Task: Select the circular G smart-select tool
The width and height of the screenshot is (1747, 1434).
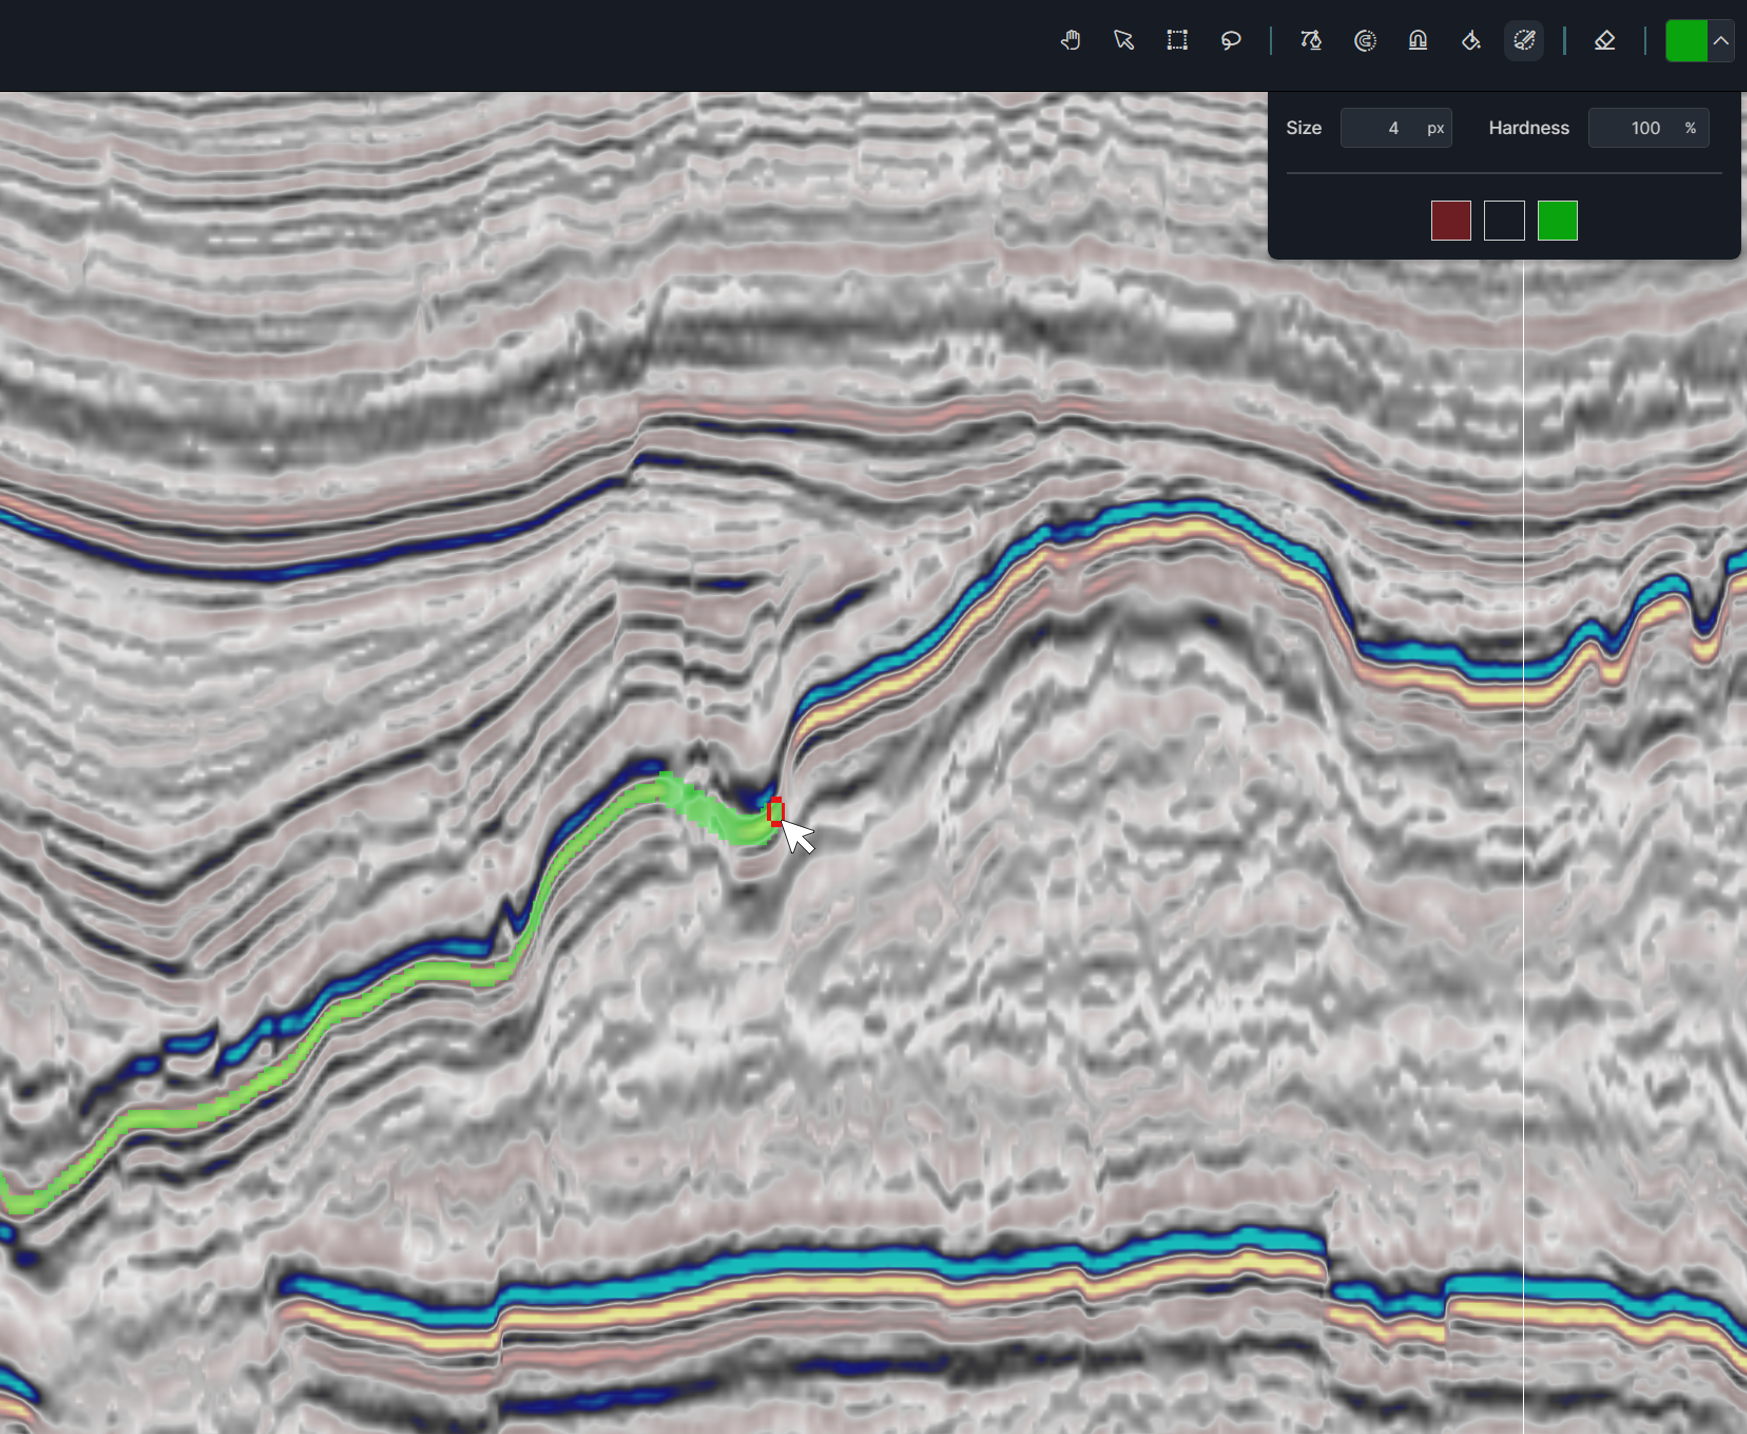Action: coord(1365,41)
